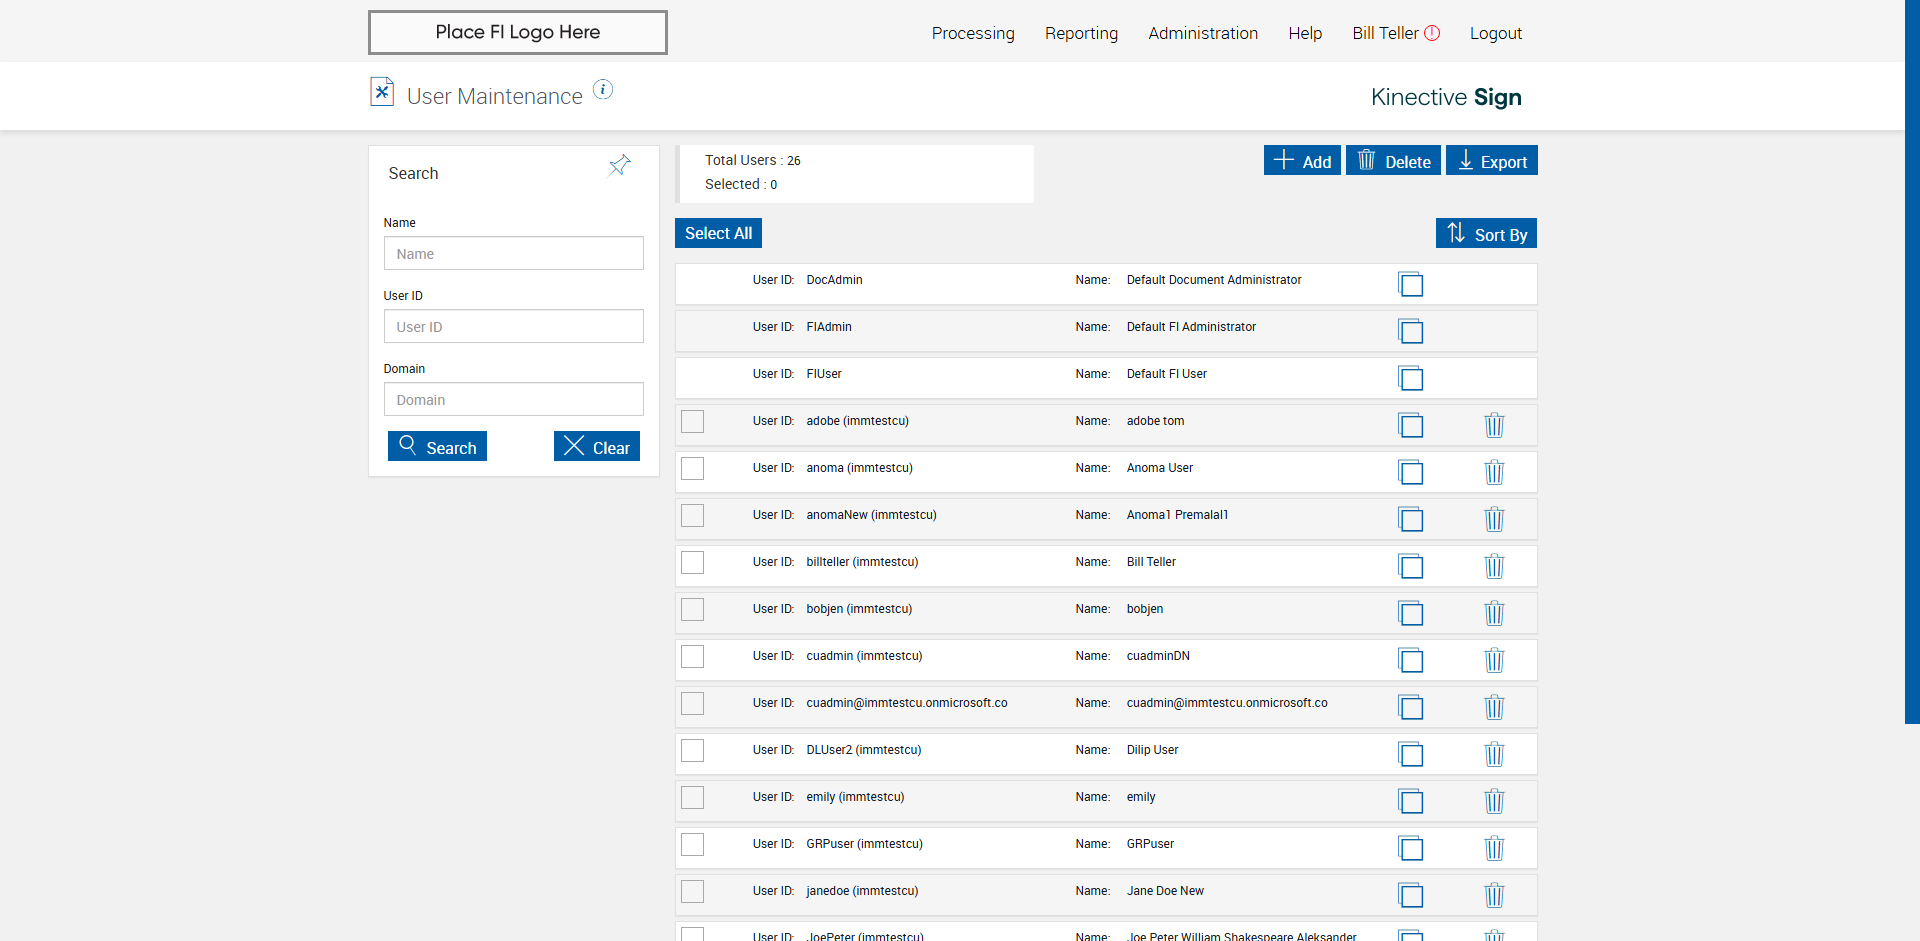Open the Reporting menu

click(1081, 33)
